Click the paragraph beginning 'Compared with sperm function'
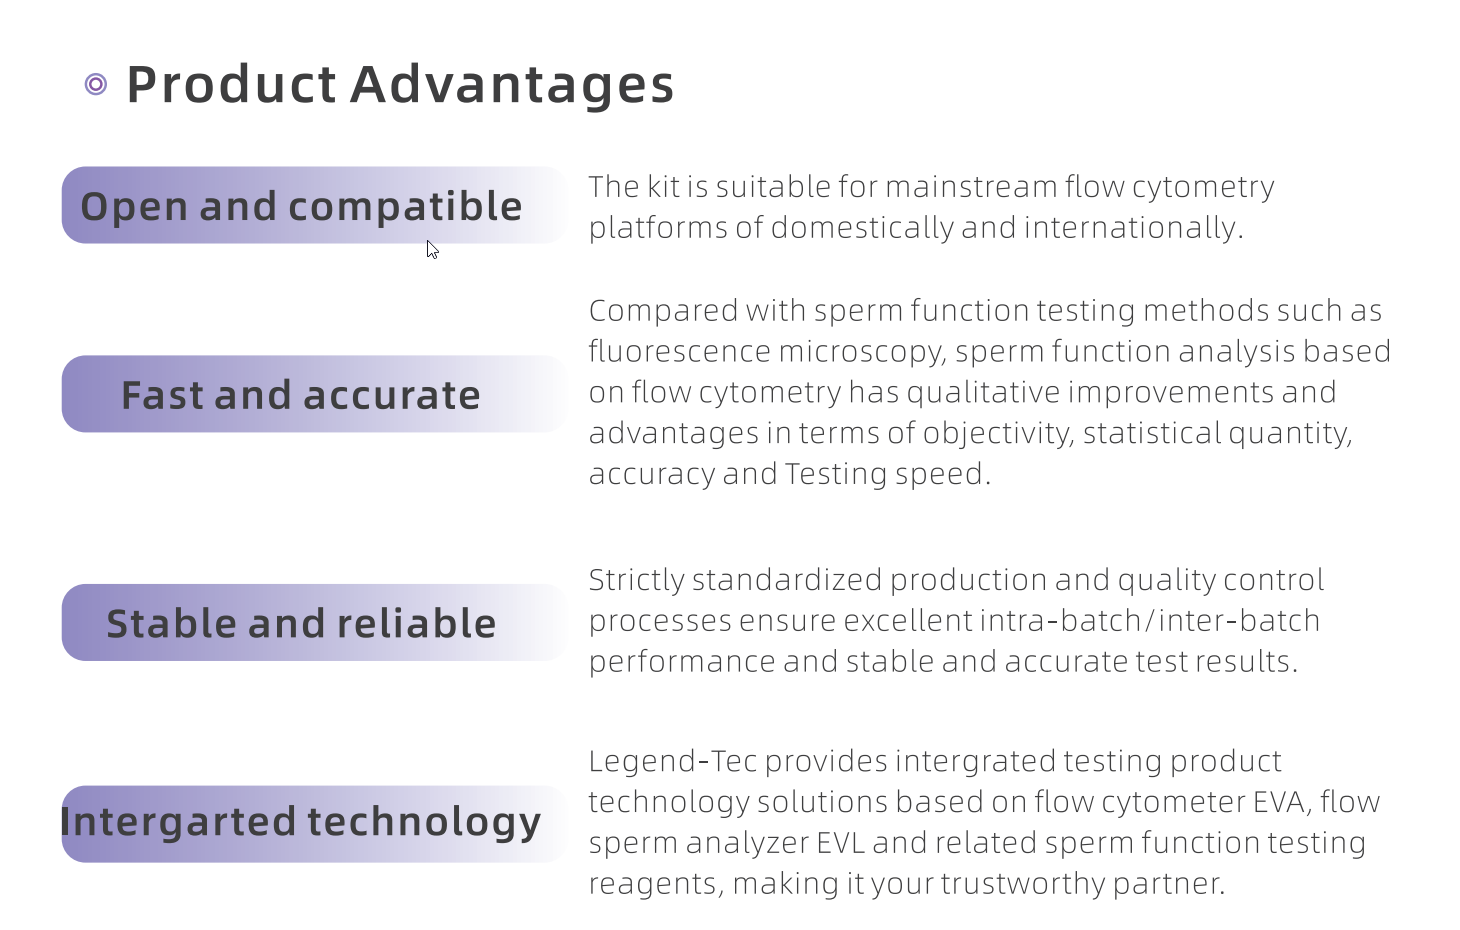Screen dimensions: 1460x930 (990, 392)
